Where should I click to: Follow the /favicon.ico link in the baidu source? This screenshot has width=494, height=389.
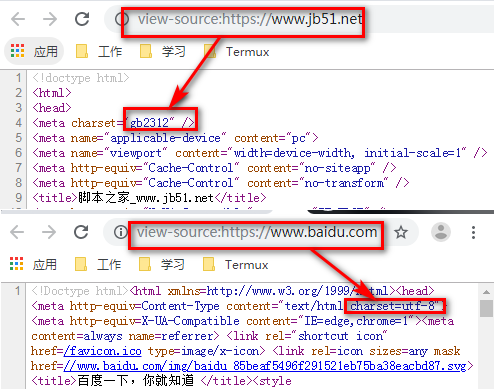tap(102, 351)
